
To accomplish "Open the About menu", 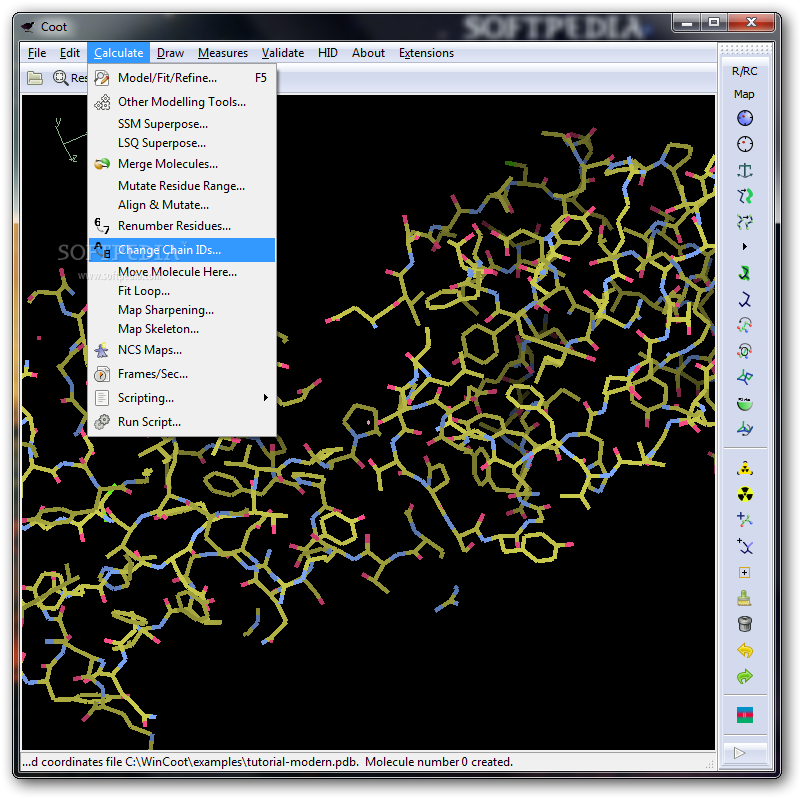I will [368, 53].
